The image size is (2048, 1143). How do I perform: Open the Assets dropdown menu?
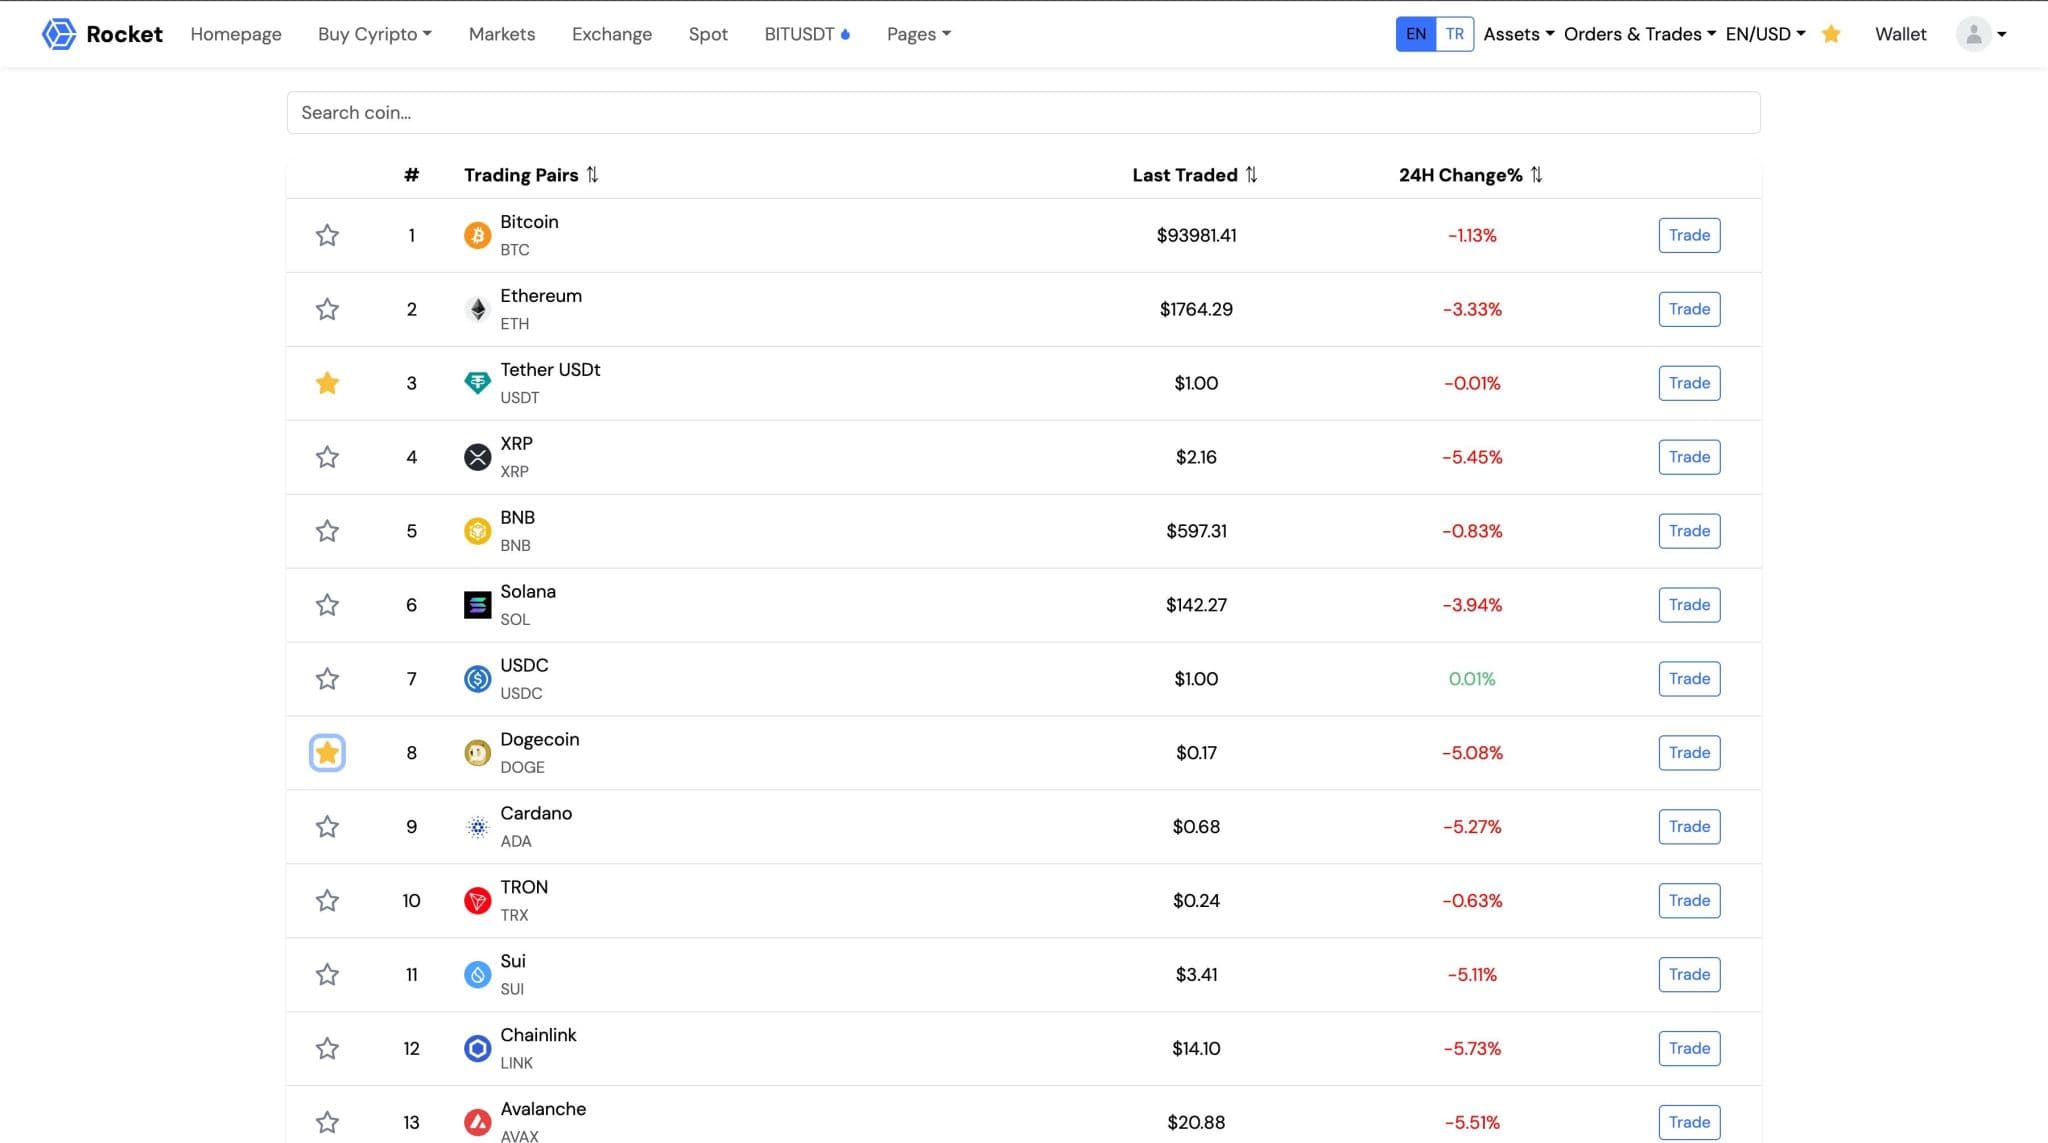[1518, 34]
